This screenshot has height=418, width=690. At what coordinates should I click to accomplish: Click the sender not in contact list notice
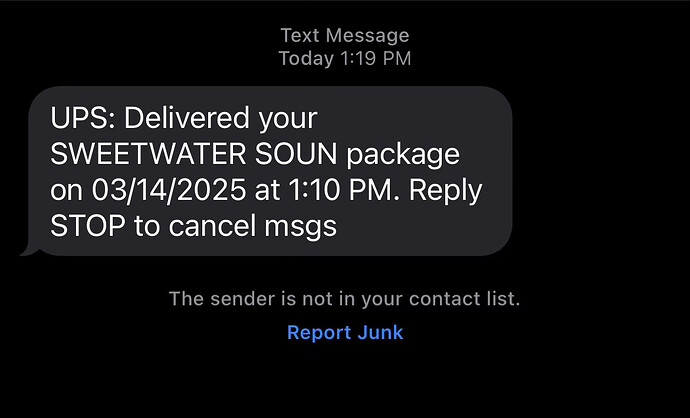345,298
